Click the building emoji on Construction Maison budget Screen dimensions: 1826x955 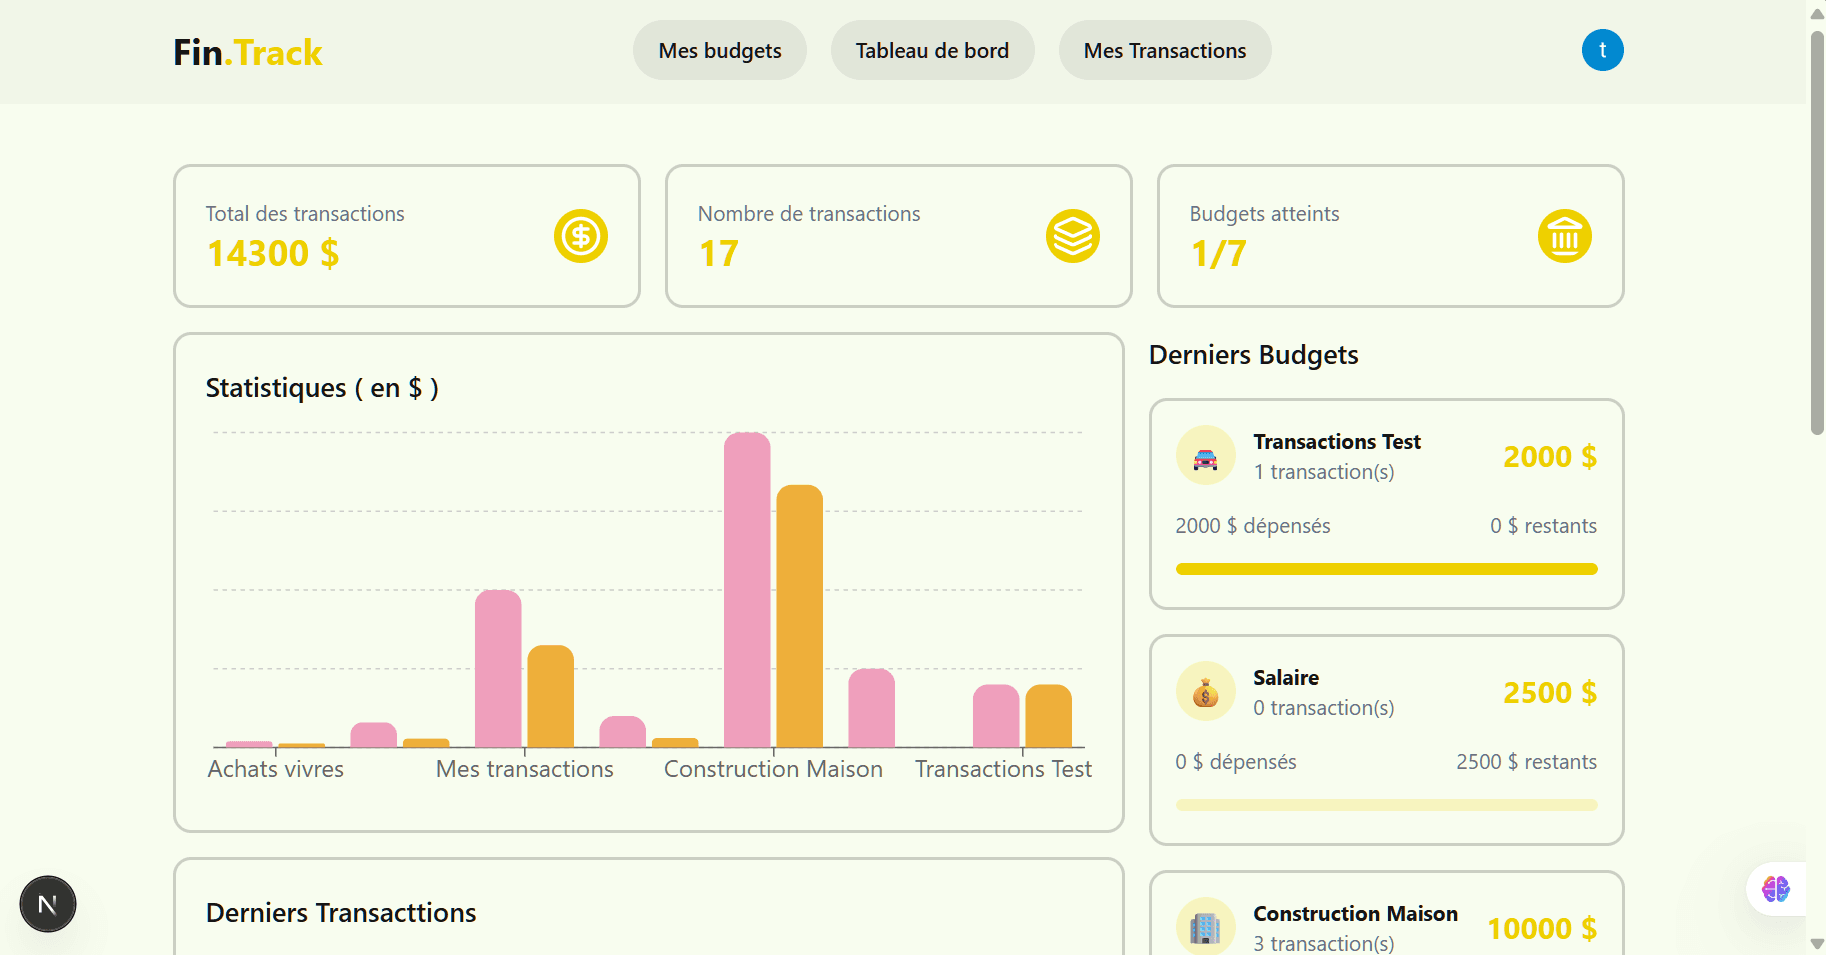1206,927
